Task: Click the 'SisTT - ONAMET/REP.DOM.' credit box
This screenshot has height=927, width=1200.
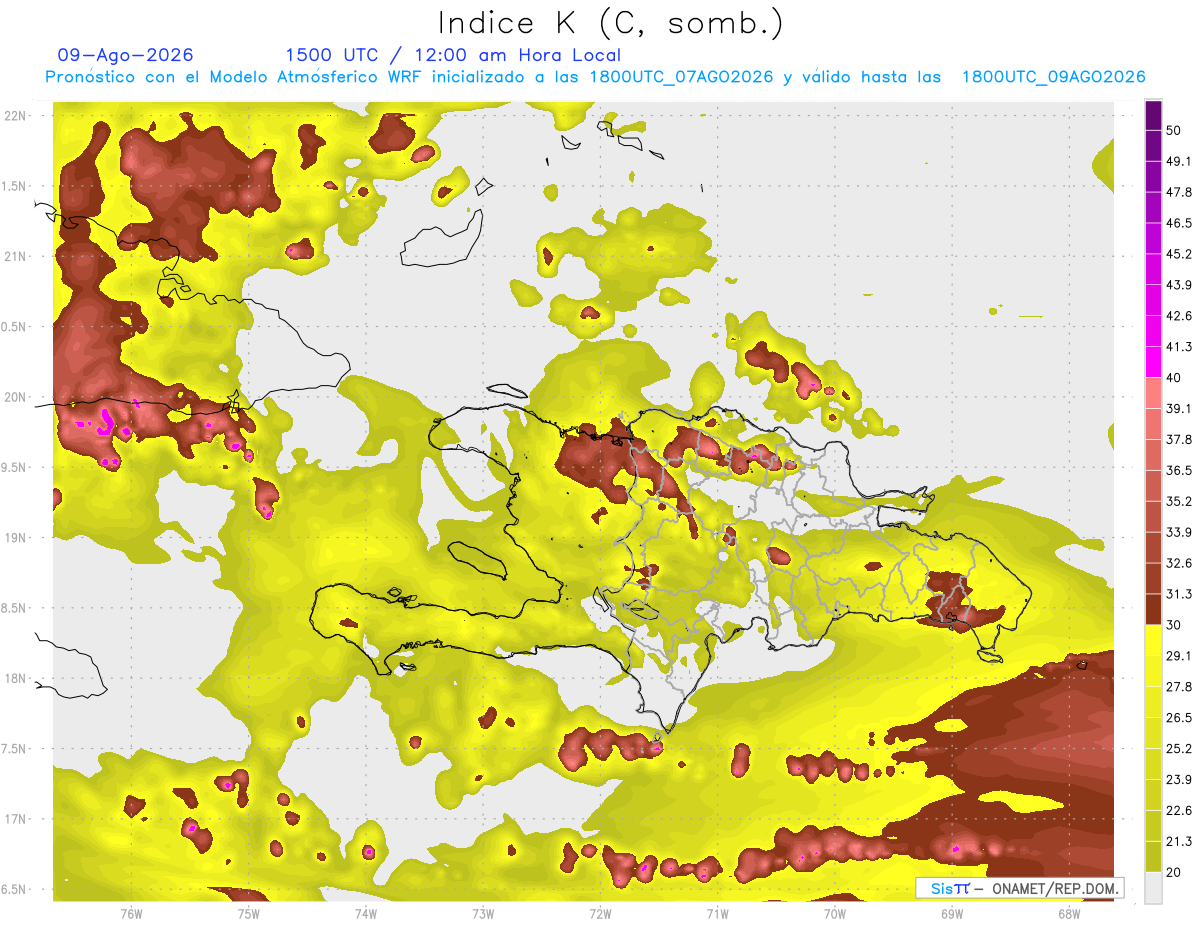Action: 1019,888
